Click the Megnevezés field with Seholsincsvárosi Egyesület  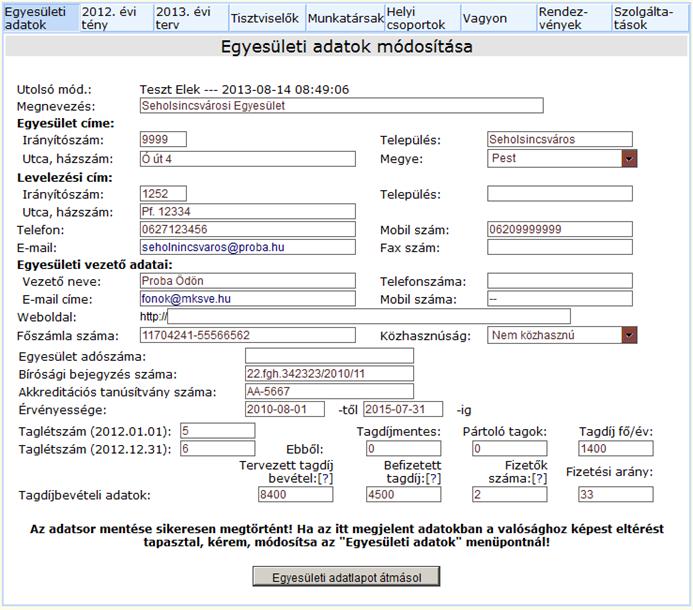tap(342, 106)
